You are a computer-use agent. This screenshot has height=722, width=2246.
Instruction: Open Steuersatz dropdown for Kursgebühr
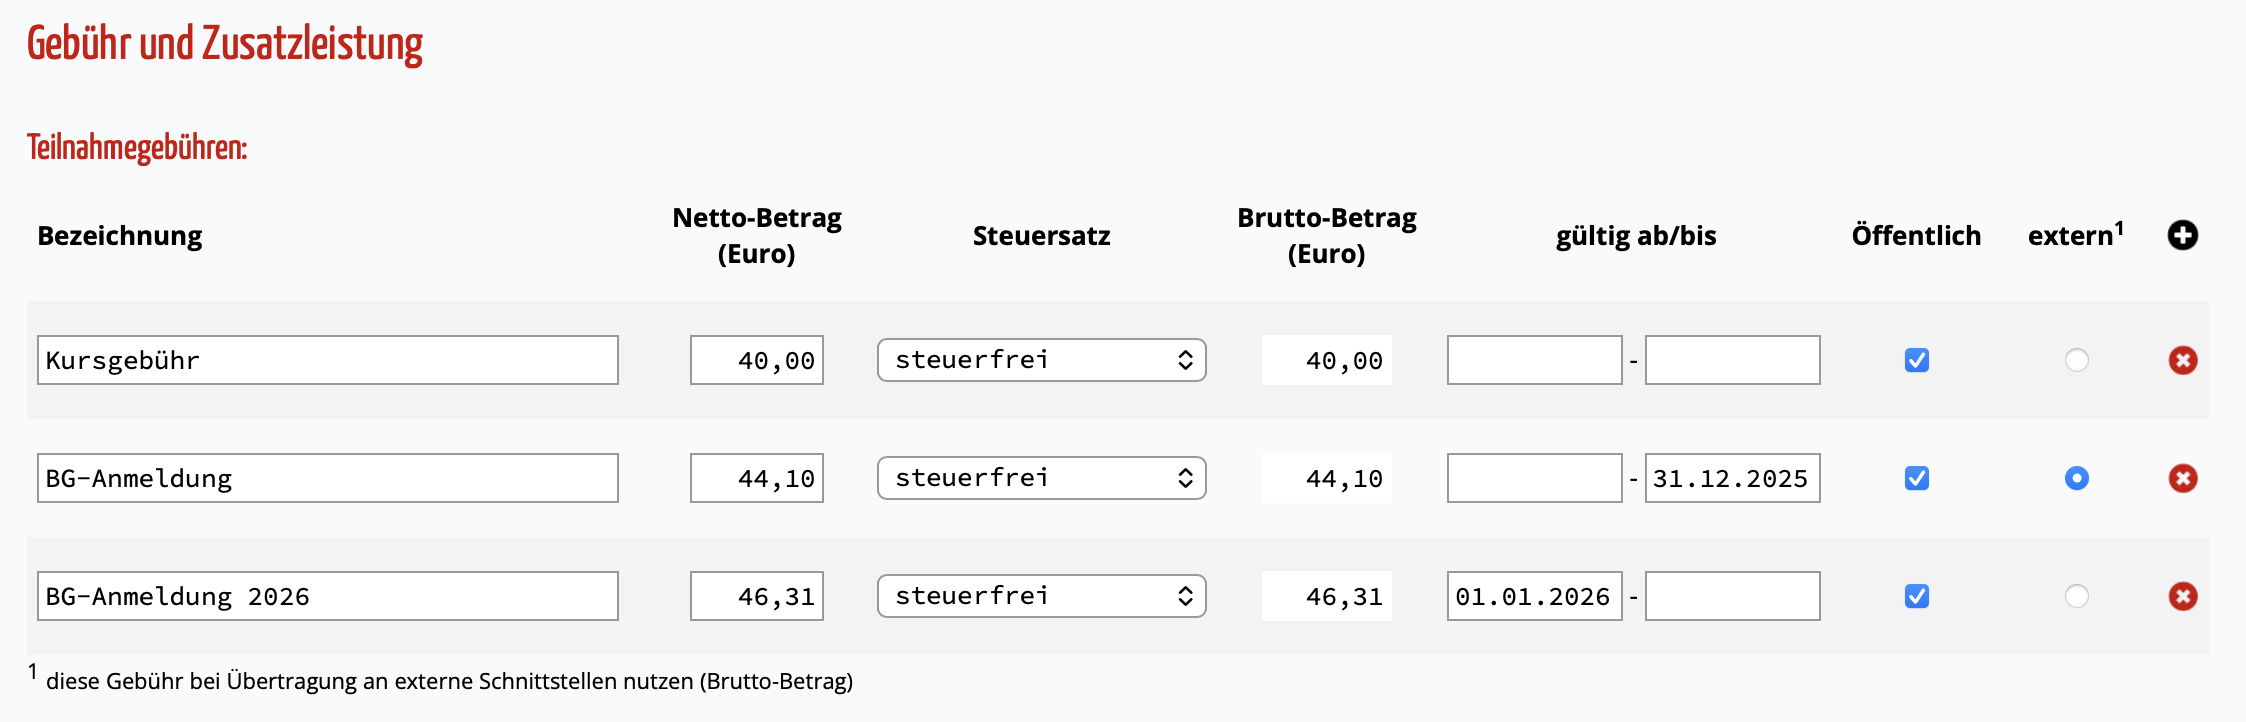coord(1041,360)
